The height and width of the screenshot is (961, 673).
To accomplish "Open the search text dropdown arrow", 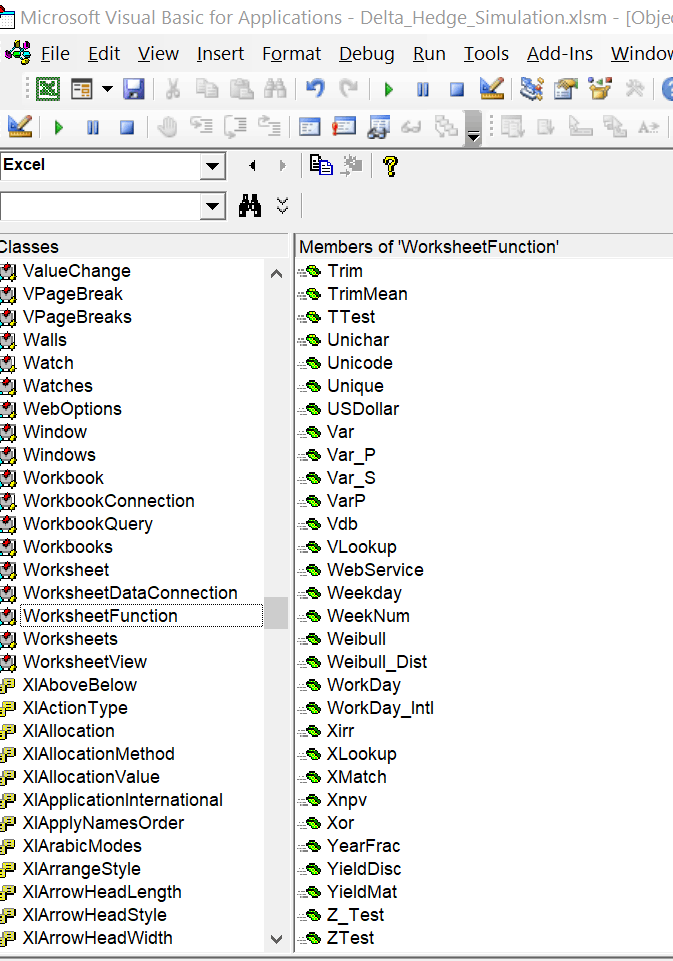I will point(213,206).
